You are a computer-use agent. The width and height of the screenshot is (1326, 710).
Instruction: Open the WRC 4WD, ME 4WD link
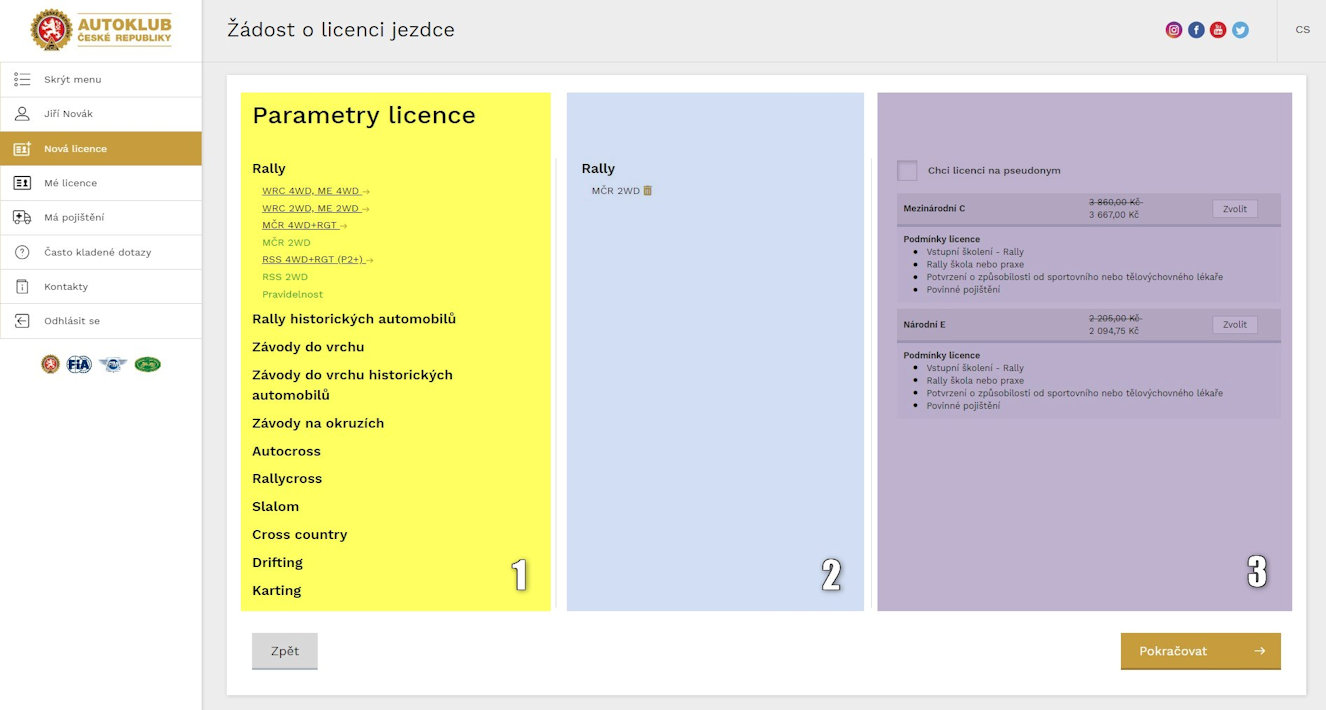[x=310, y=190]
